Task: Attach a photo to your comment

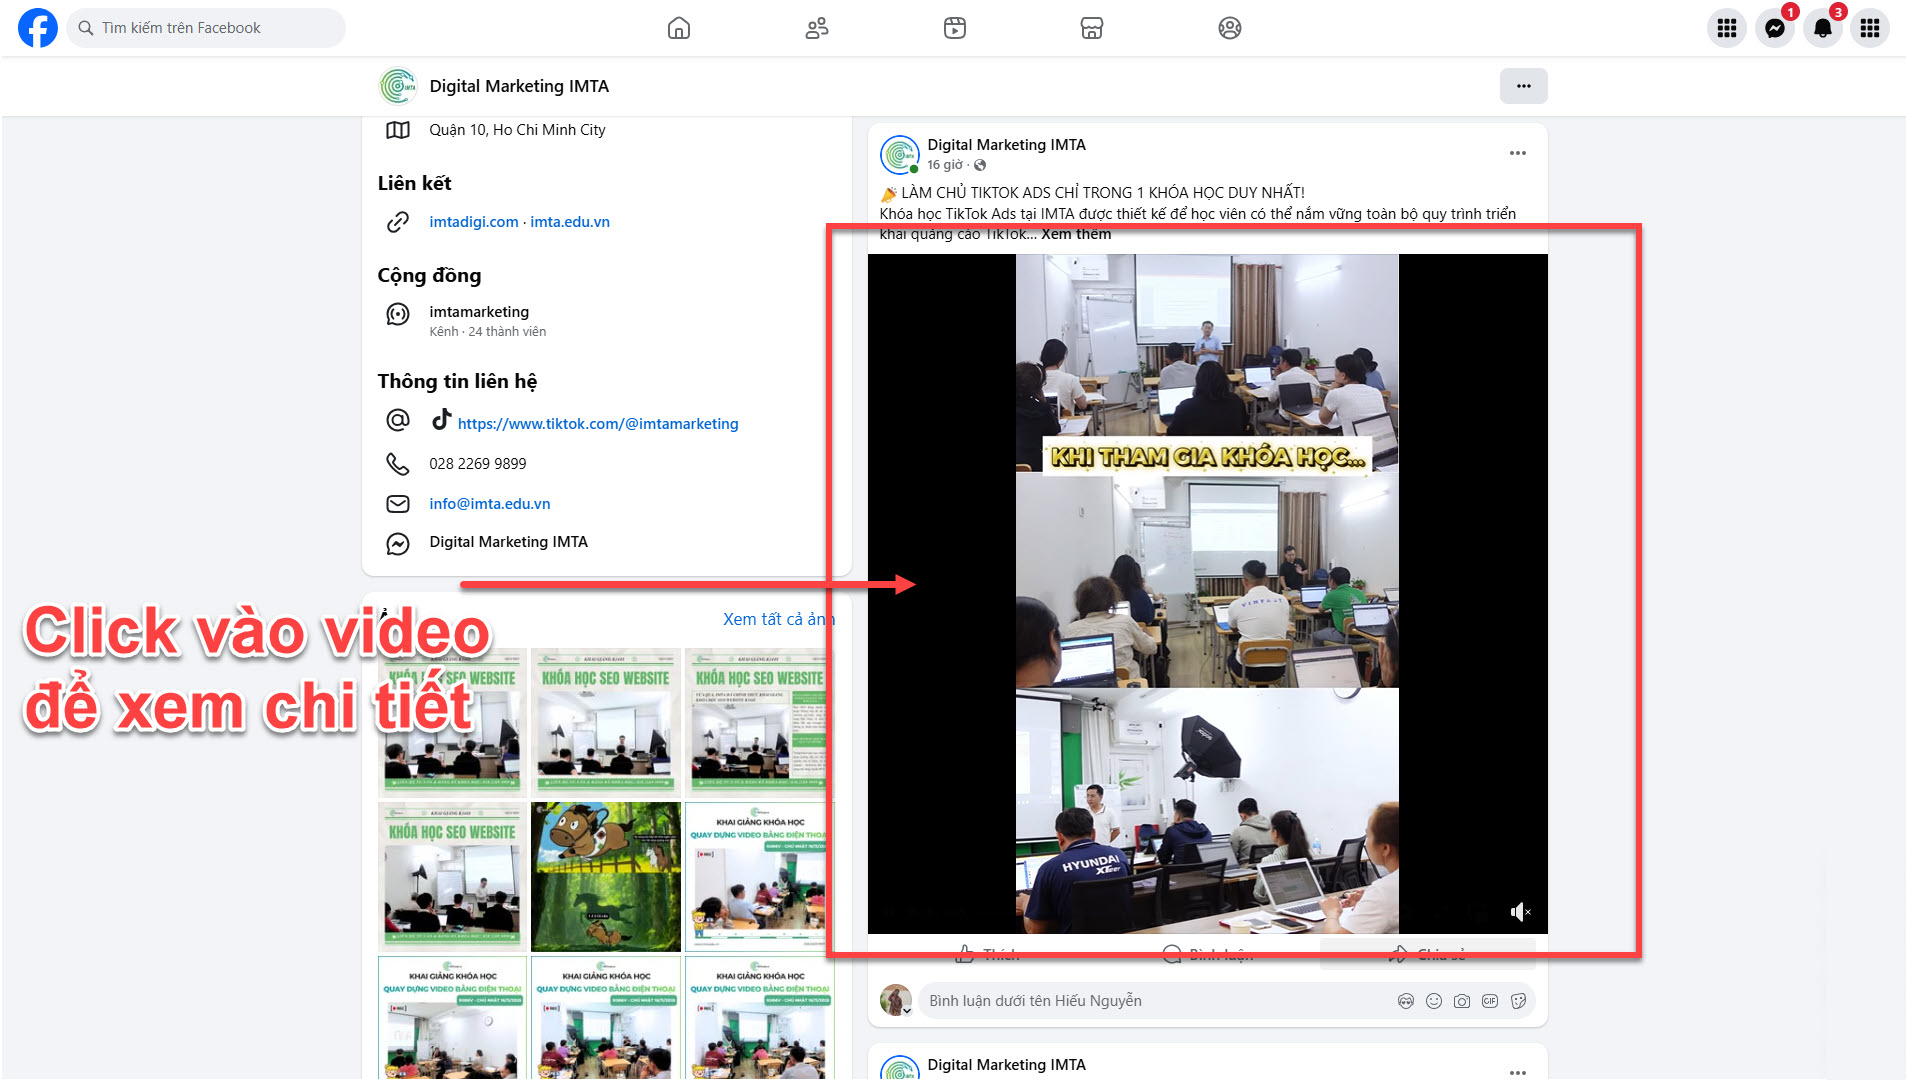Action: tap(1461, 1000)
